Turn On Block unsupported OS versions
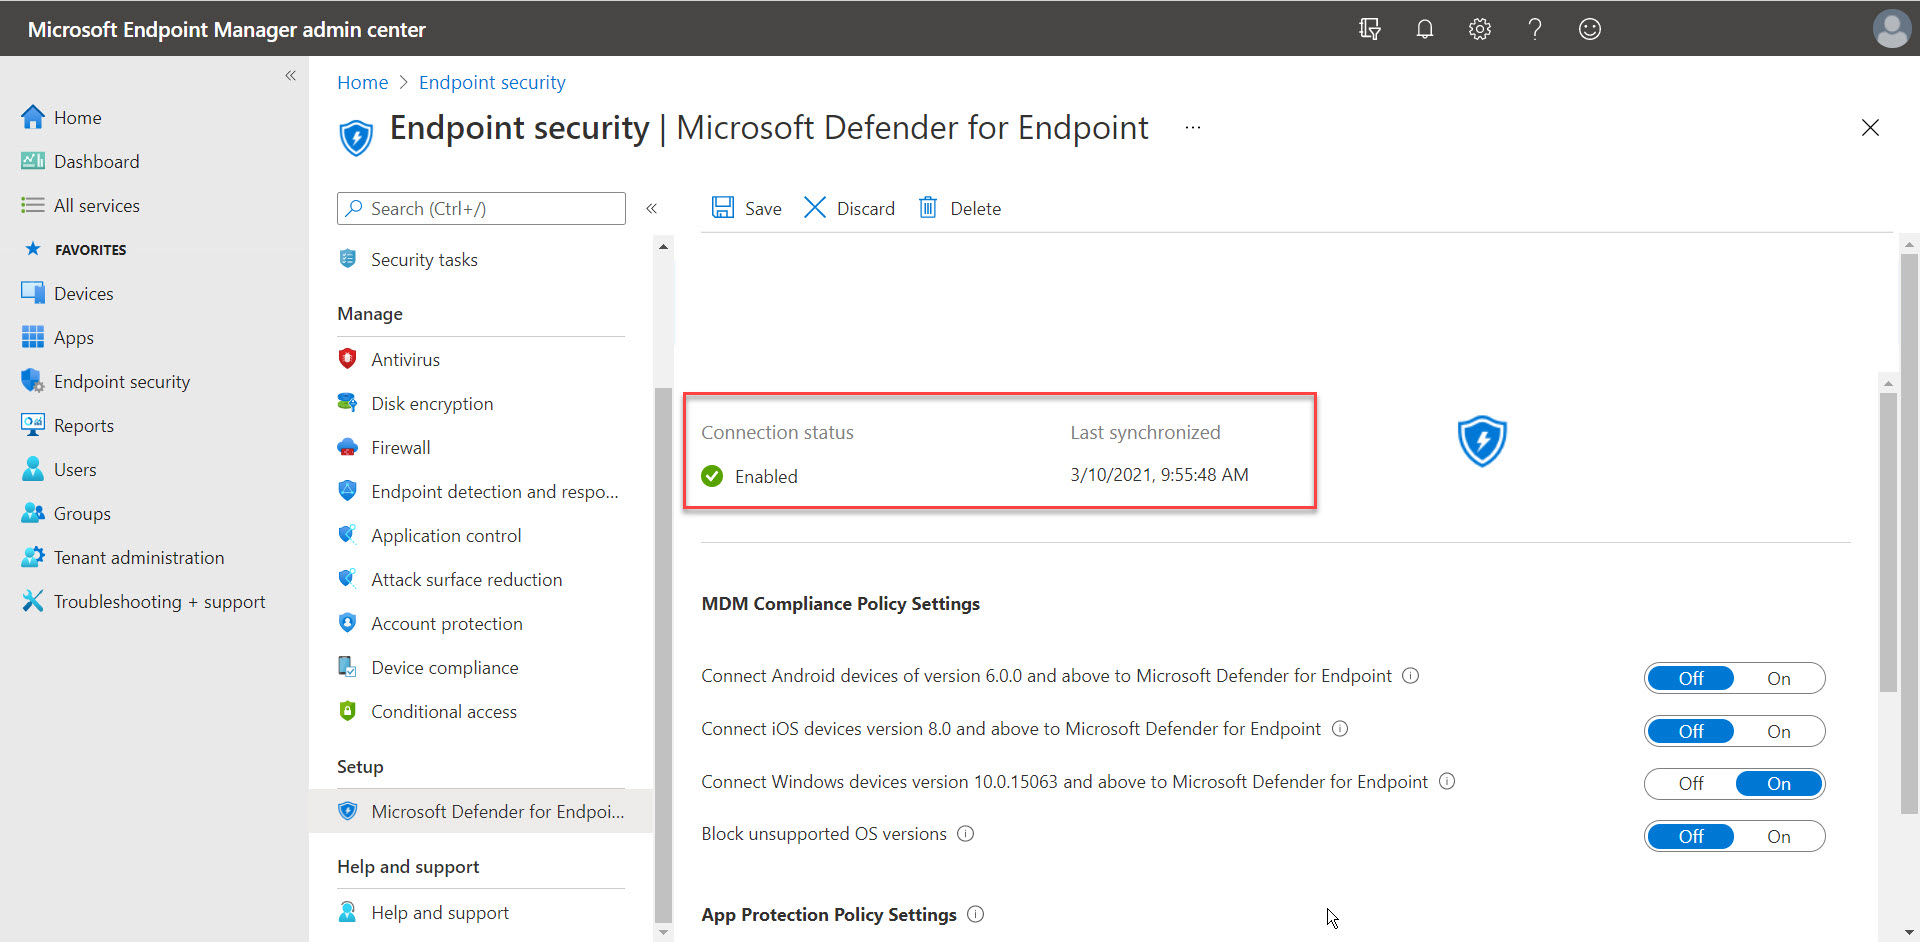Screen dimensions: 1920x942 coord(1778,837)
